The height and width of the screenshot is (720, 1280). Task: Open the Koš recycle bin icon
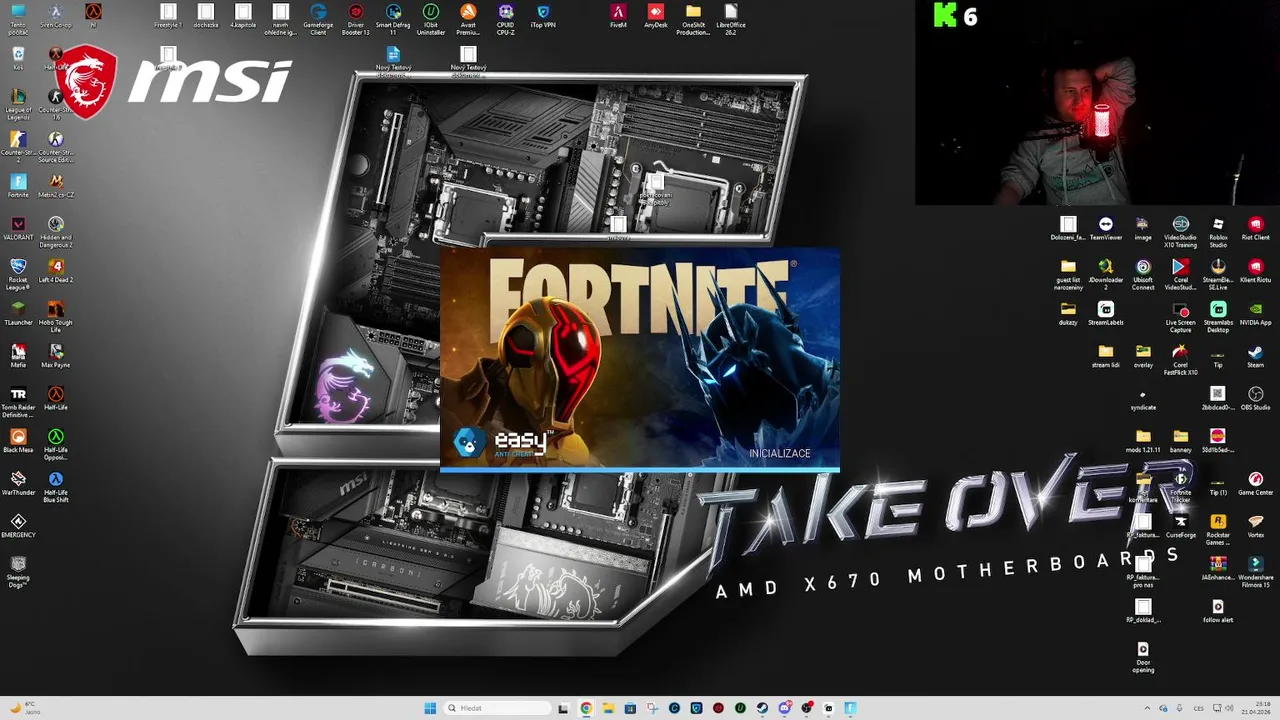(18, 59)
